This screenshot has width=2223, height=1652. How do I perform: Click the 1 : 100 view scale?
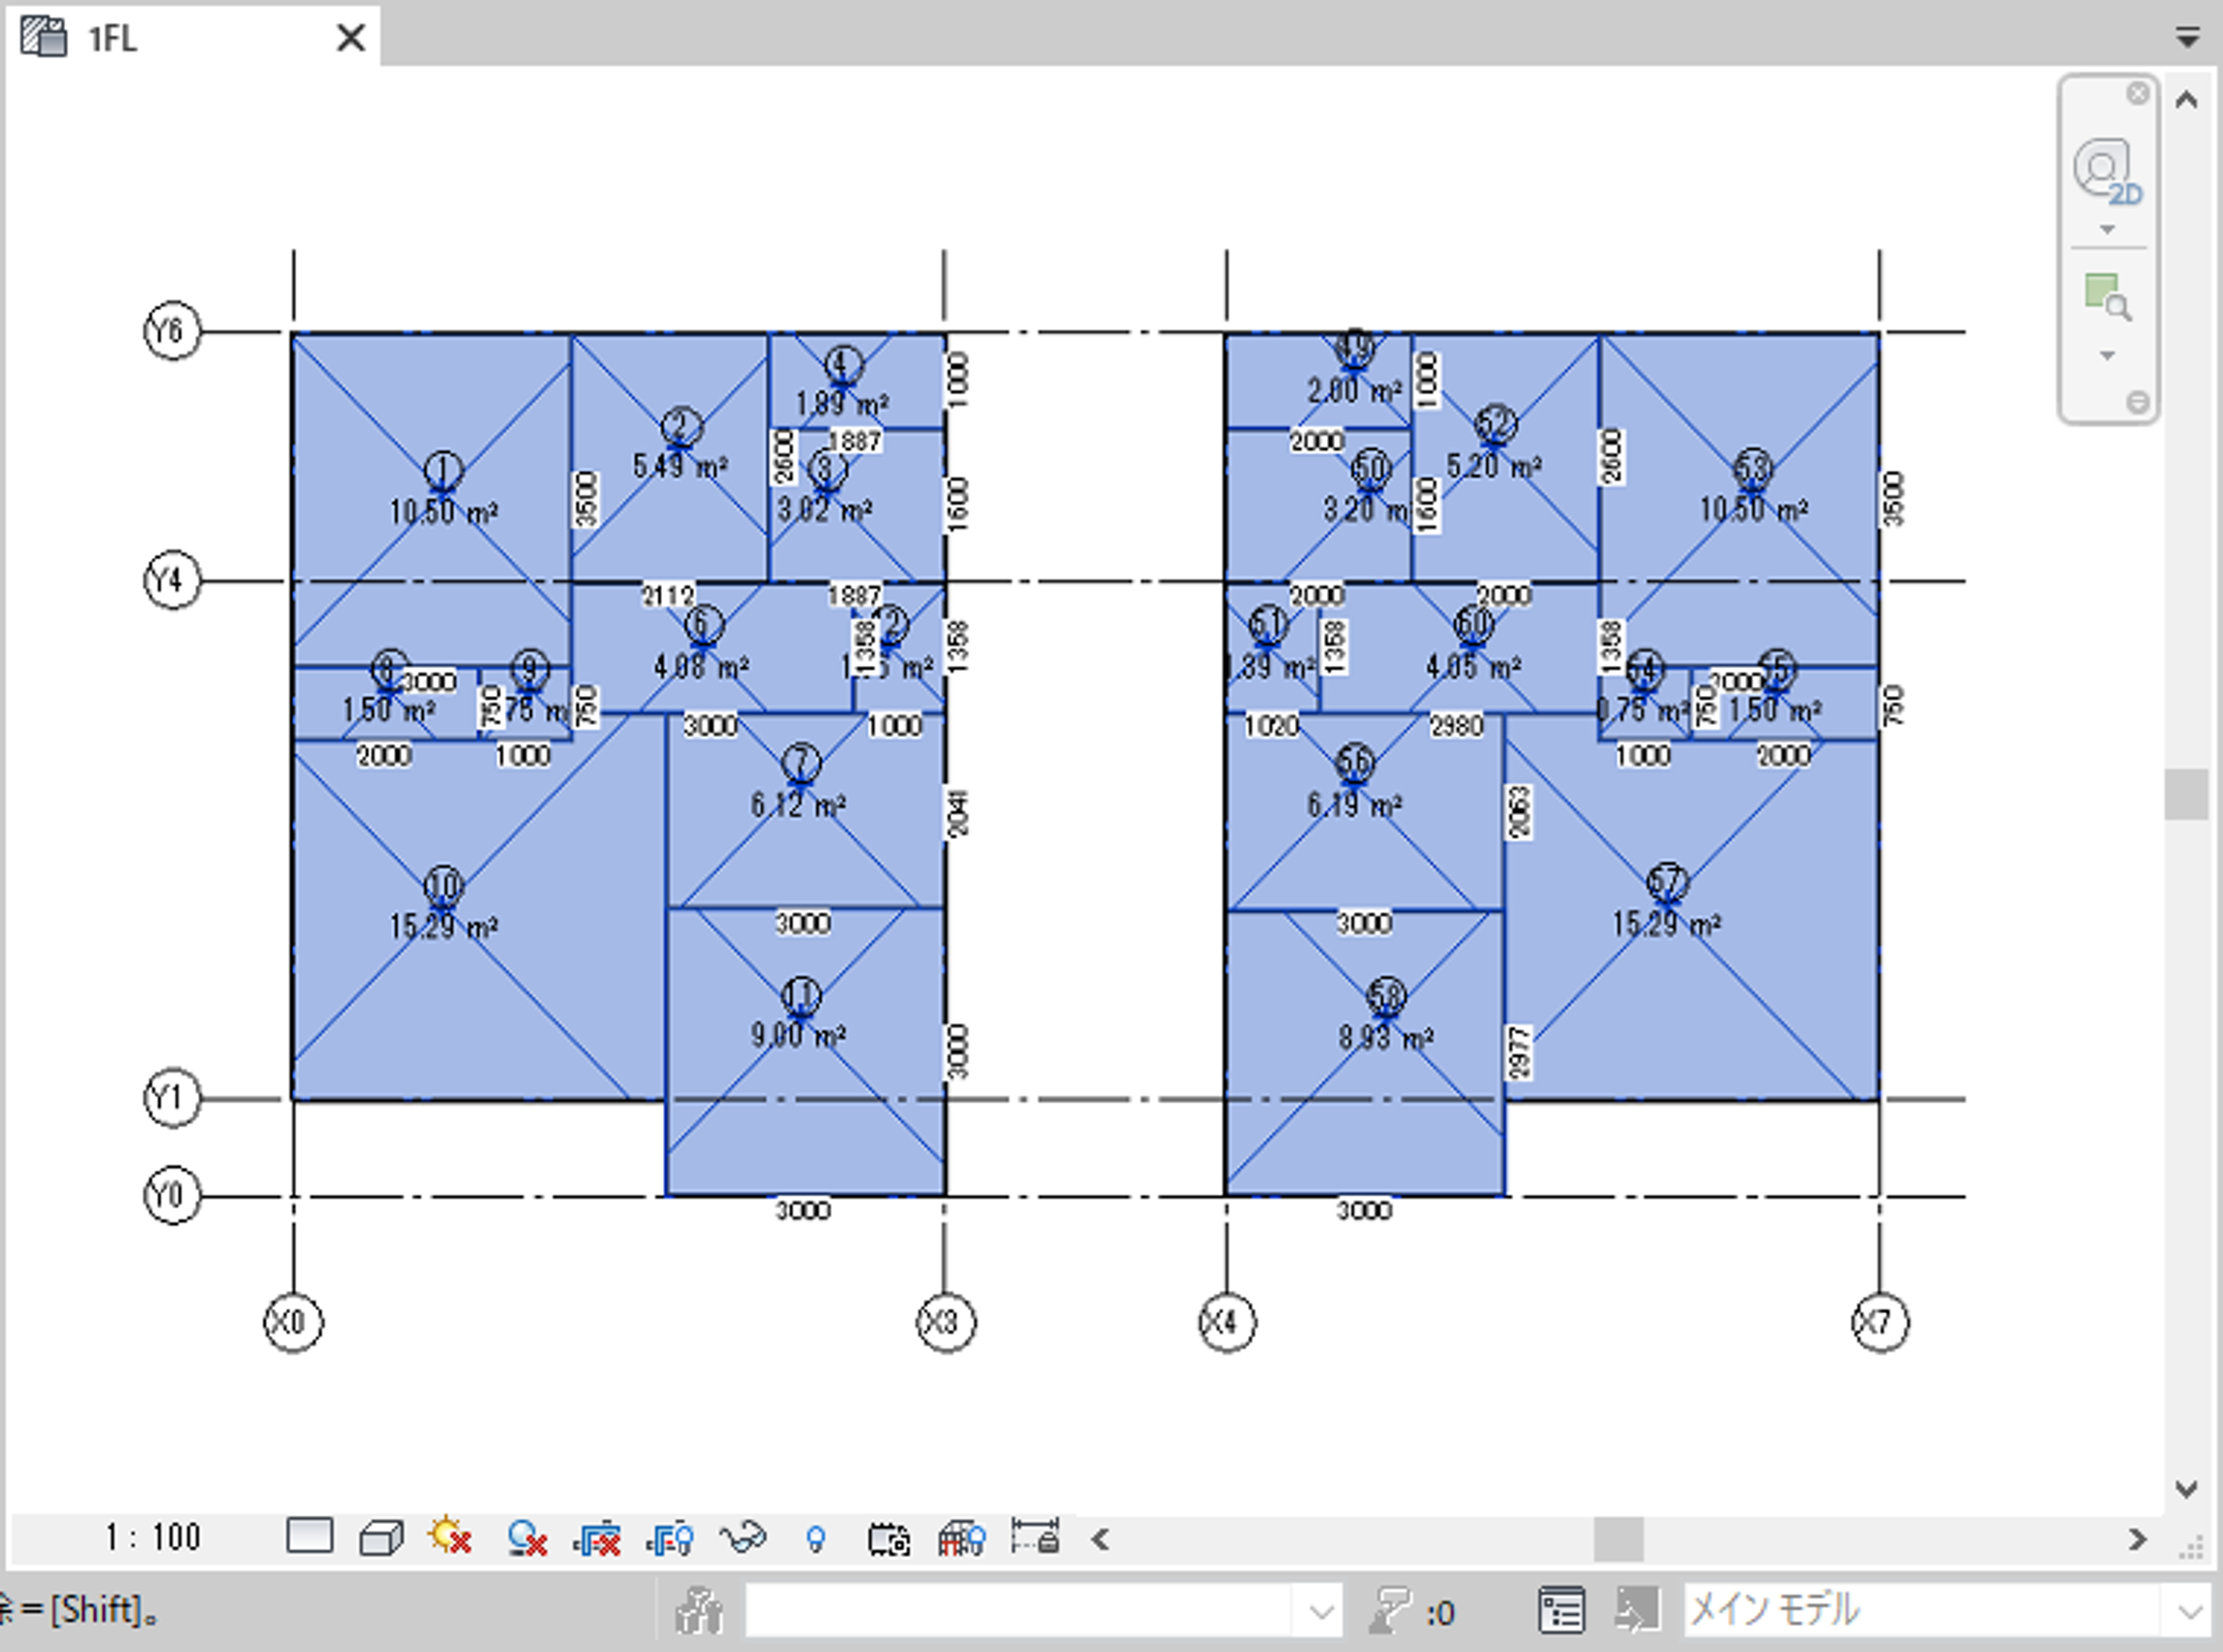152,1537
